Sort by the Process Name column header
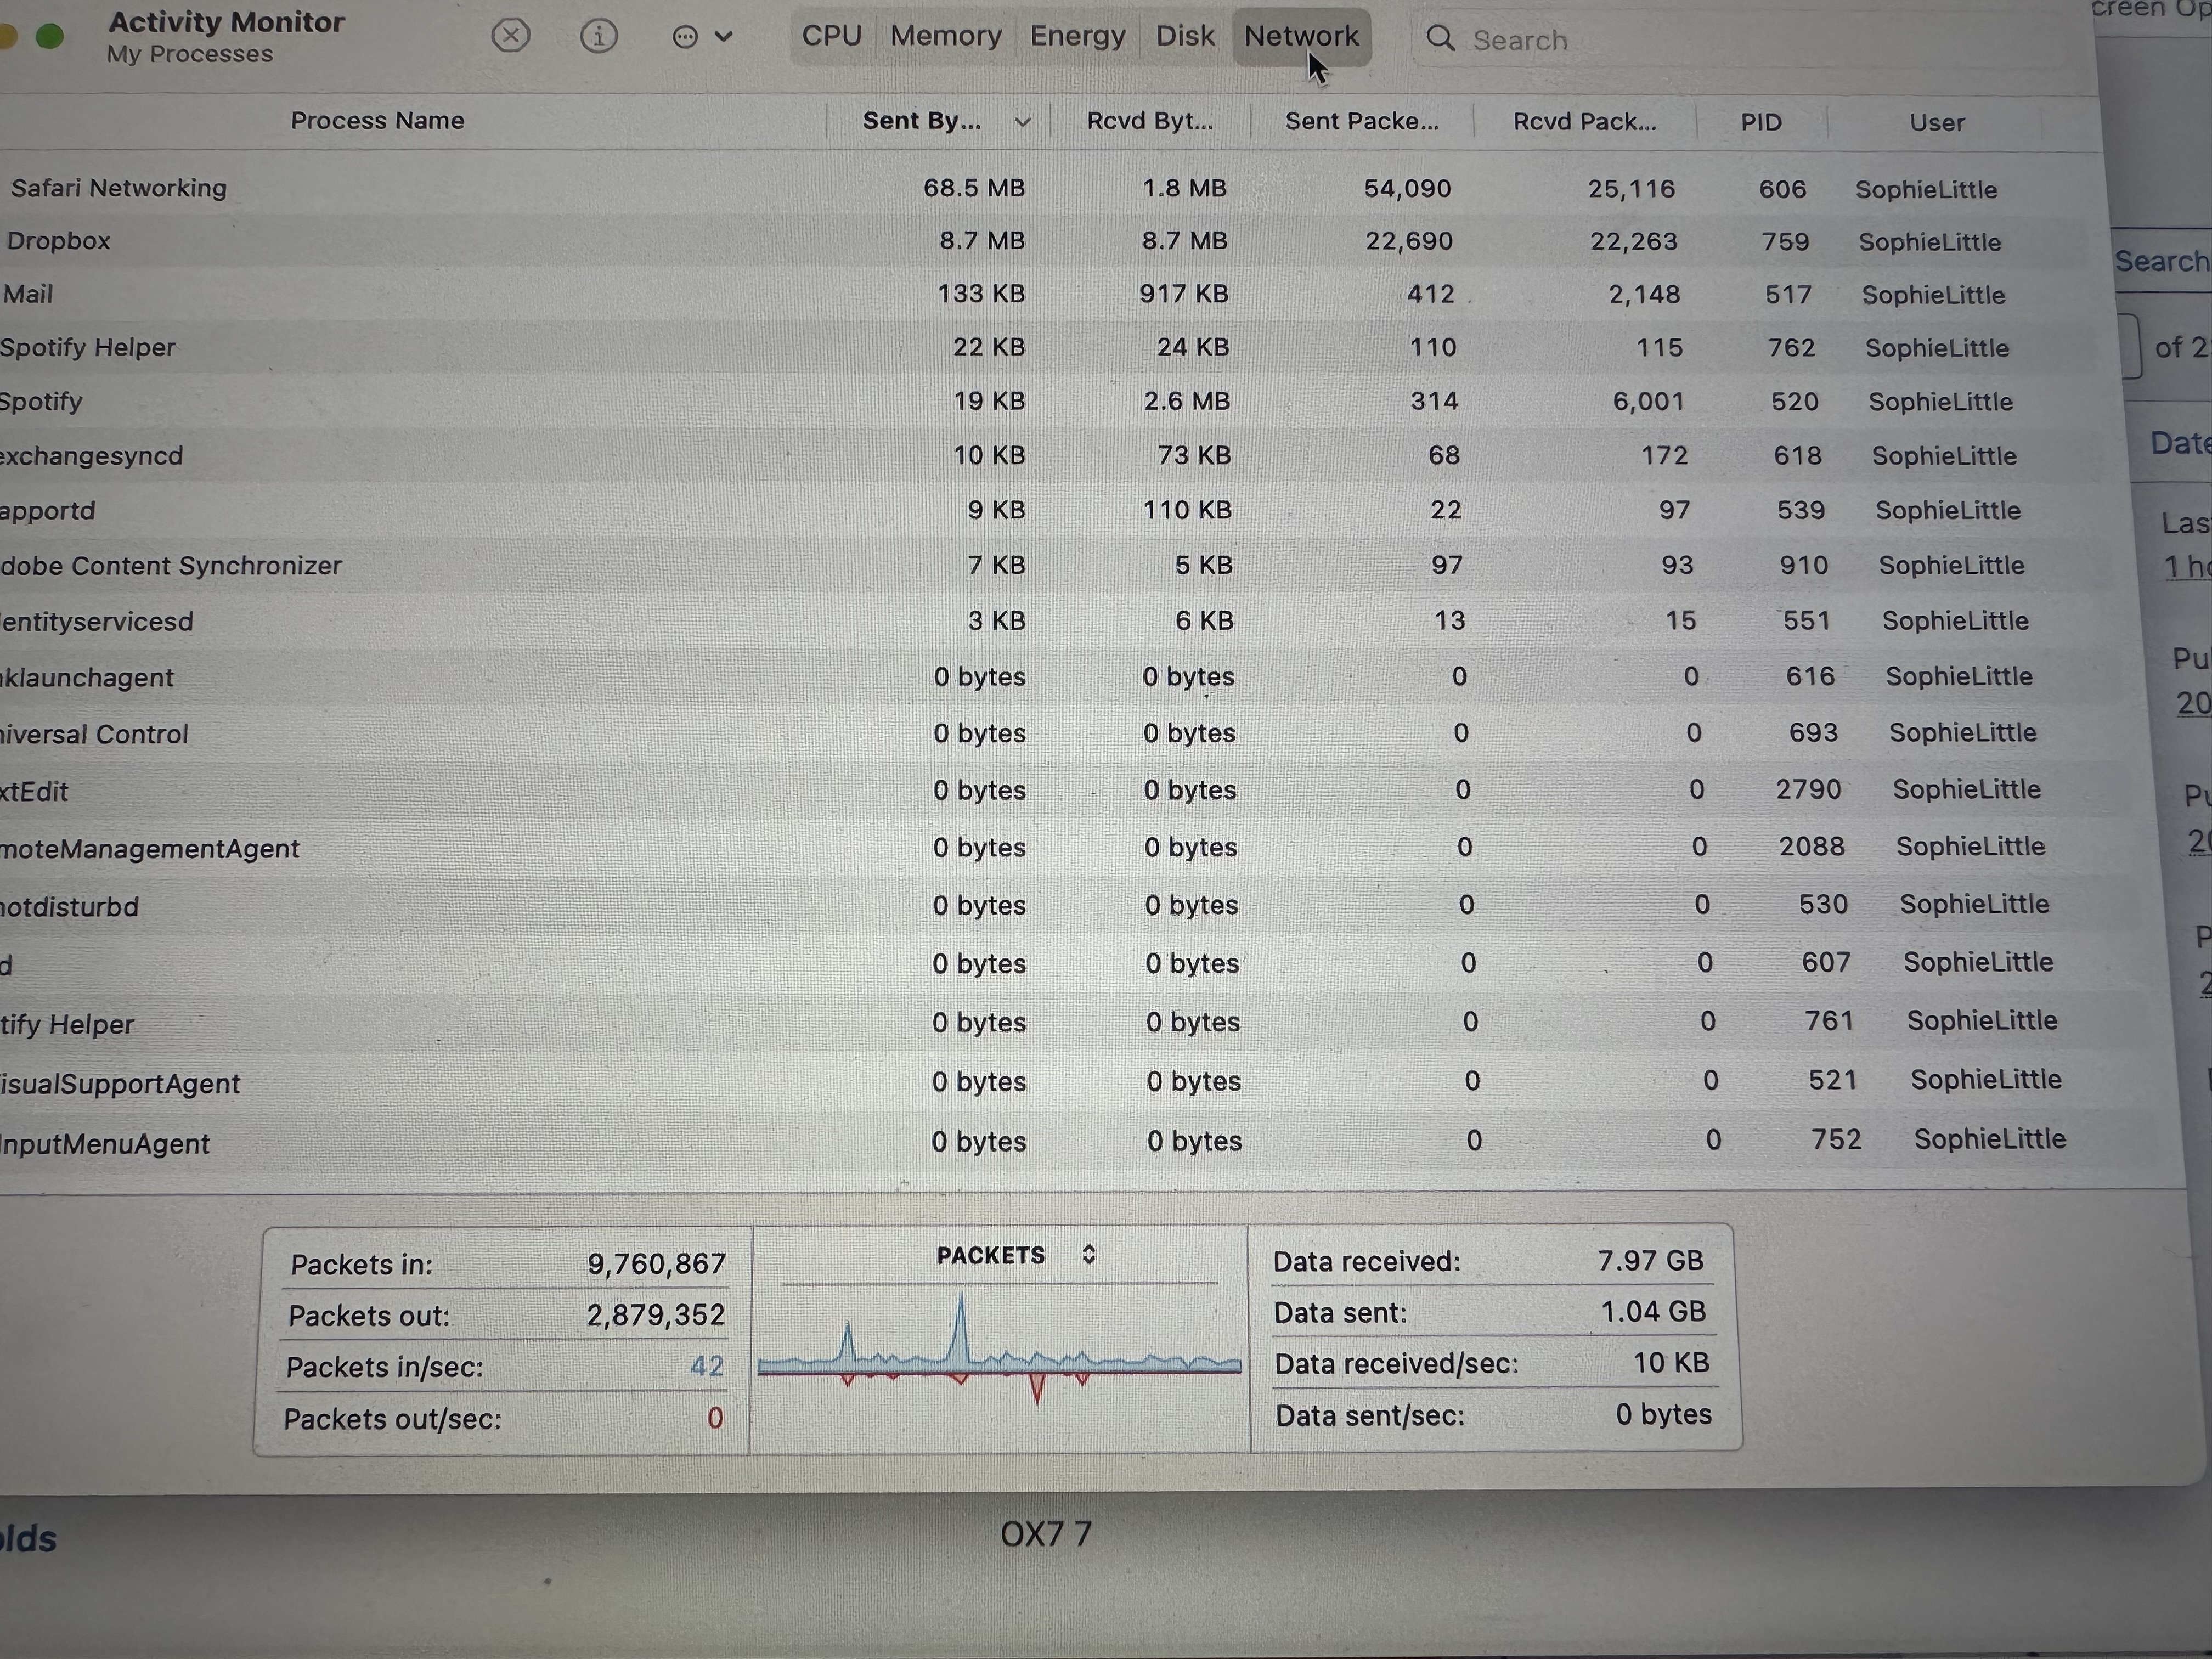 point(377,121)
